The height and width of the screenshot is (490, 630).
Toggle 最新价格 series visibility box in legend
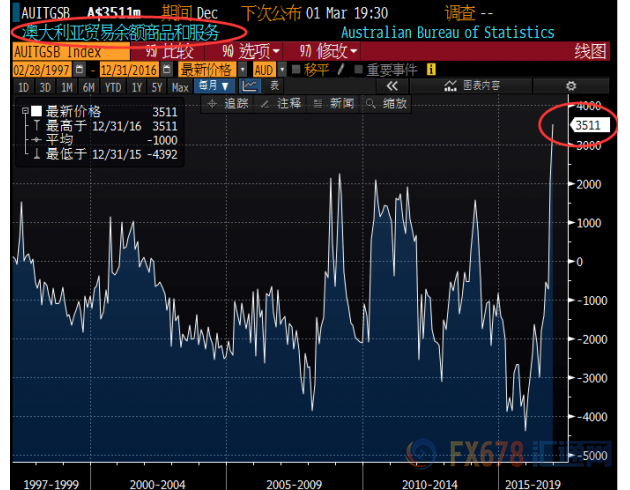[x=37, y=111]
